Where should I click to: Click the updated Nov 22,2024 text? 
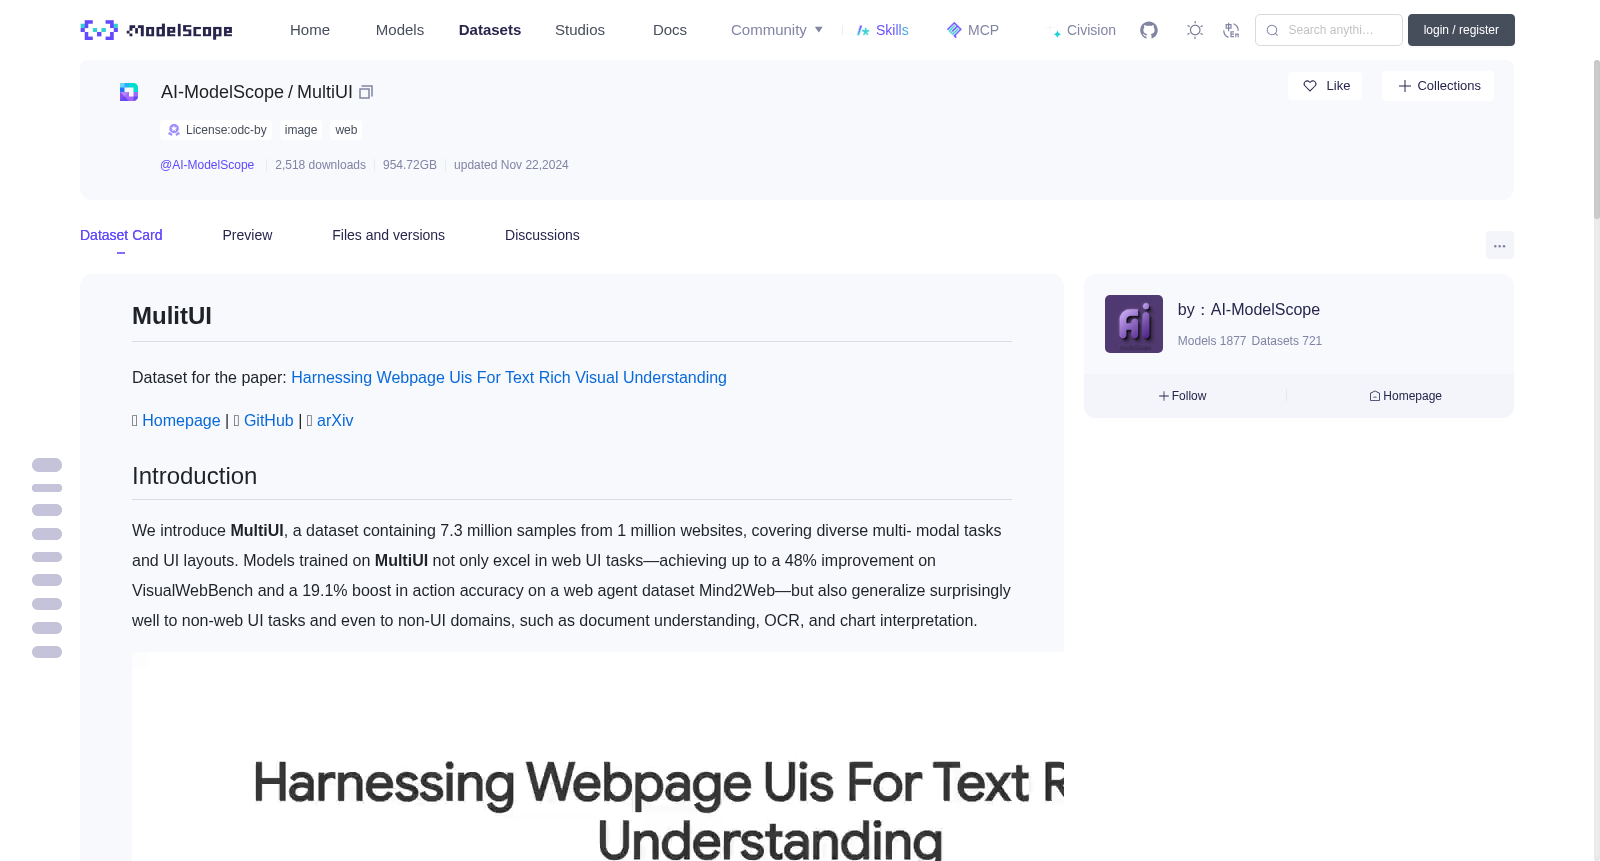[x=511, y=165]
